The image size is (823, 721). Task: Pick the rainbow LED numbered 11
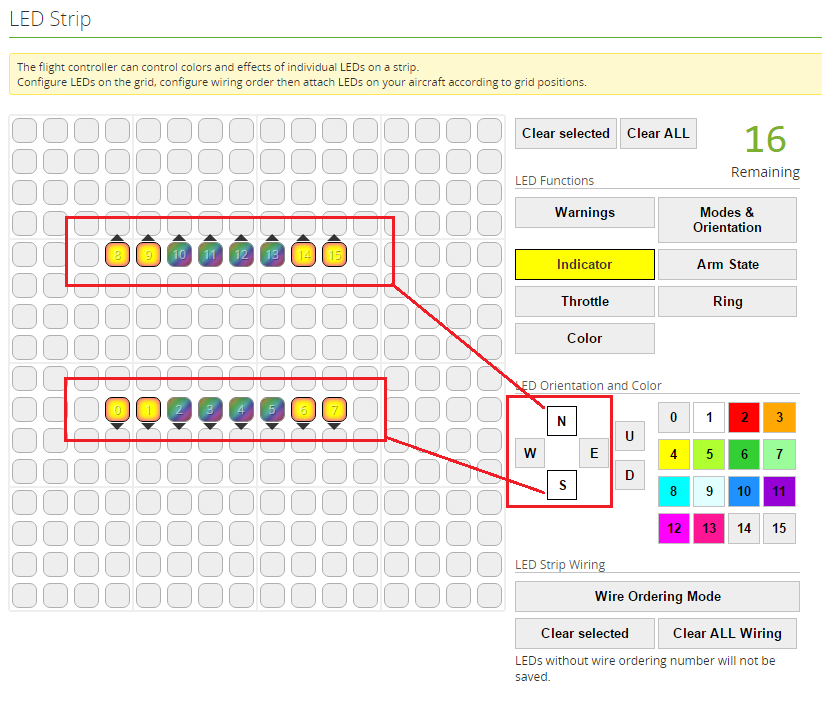coord(210,255)
